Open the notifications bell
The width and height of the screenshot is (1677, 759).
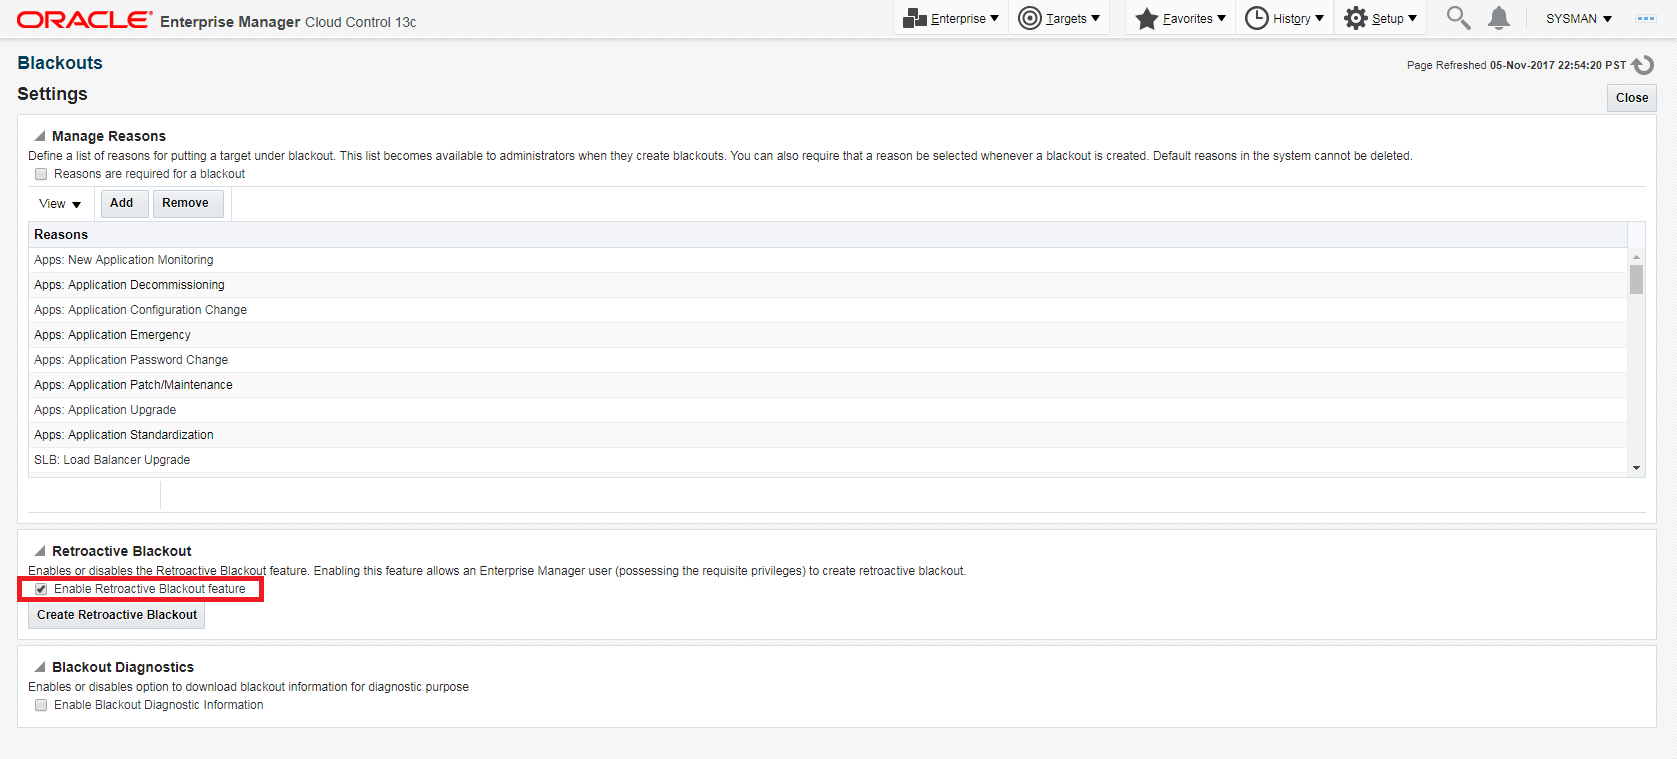coord(1499,18)
